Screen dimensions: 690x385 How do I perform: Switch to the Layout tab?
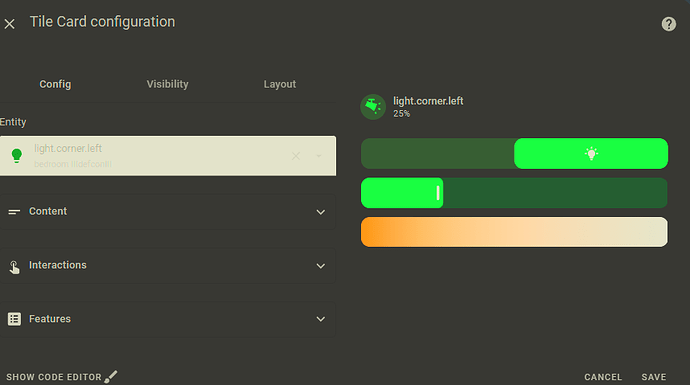tap(279, 84)
